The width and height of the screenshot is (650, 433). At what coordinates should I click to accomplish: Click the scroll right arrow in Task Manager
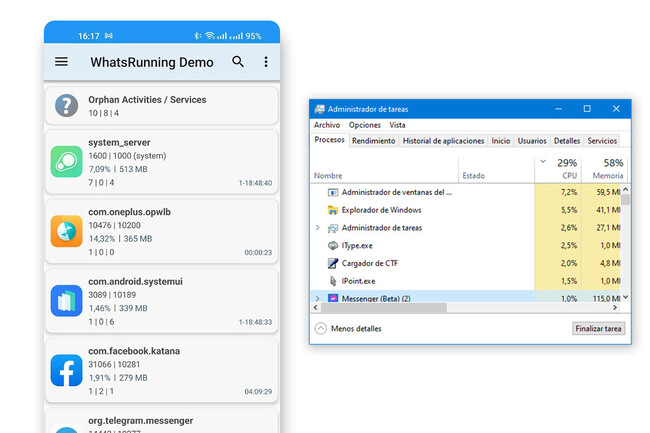click(x=615, y=307)
